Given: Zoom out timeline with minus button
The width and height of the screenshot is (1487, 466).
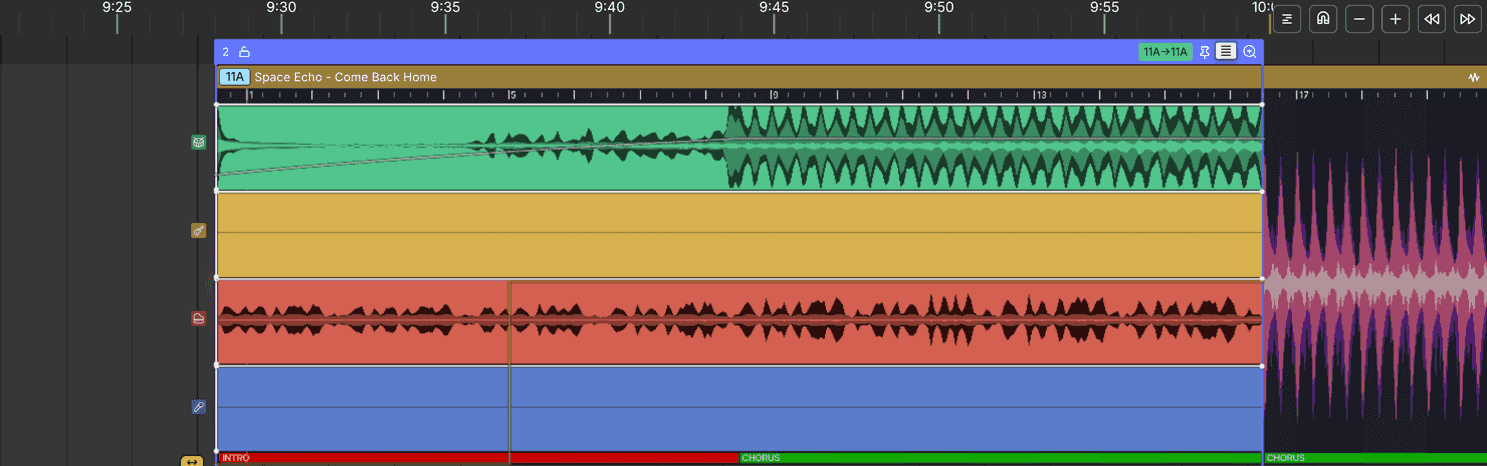Looking at the screenshot, I should pos(1359,19).
